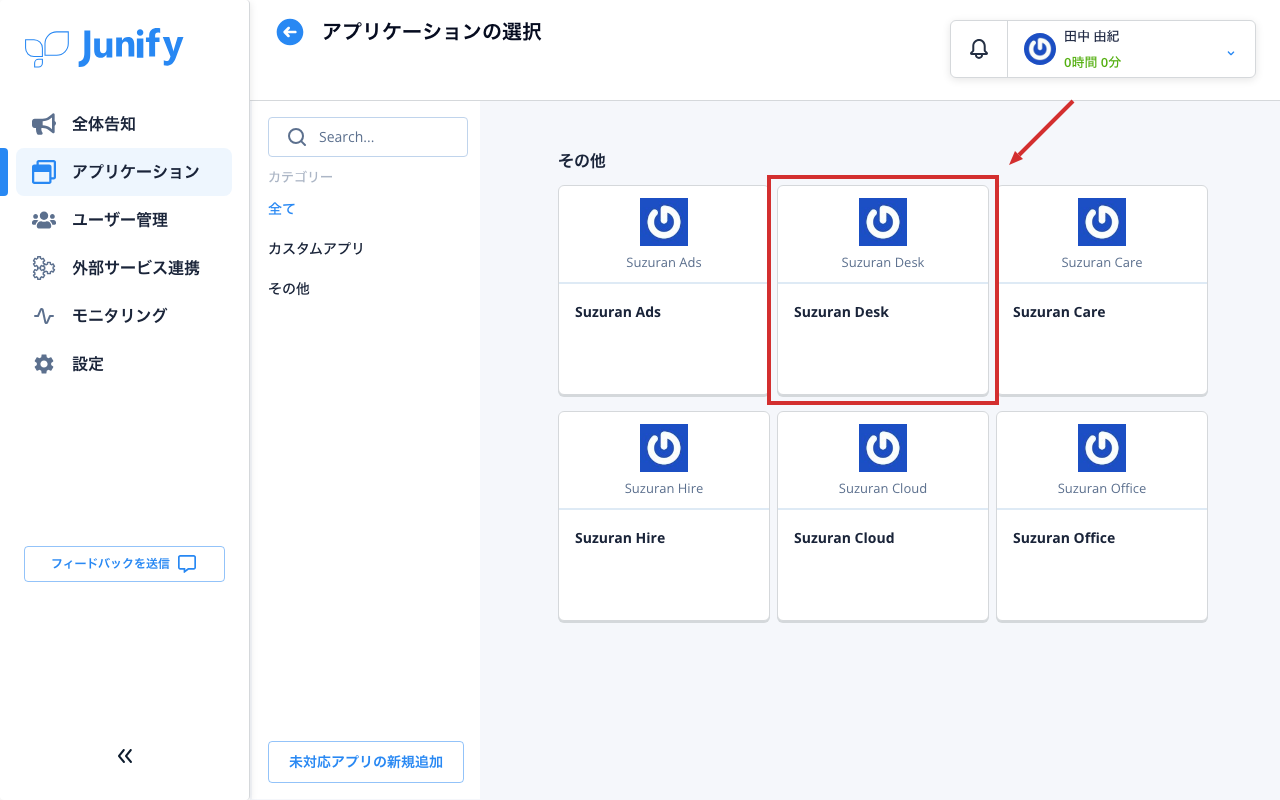Open 設定 menu item

(124, 364)
